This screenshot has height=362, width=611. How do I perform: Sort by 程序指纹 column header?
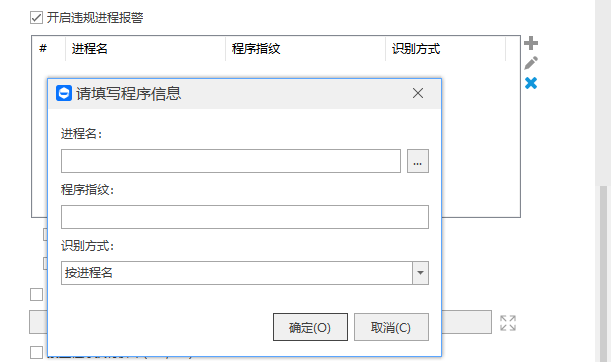[x=305, y=49]
